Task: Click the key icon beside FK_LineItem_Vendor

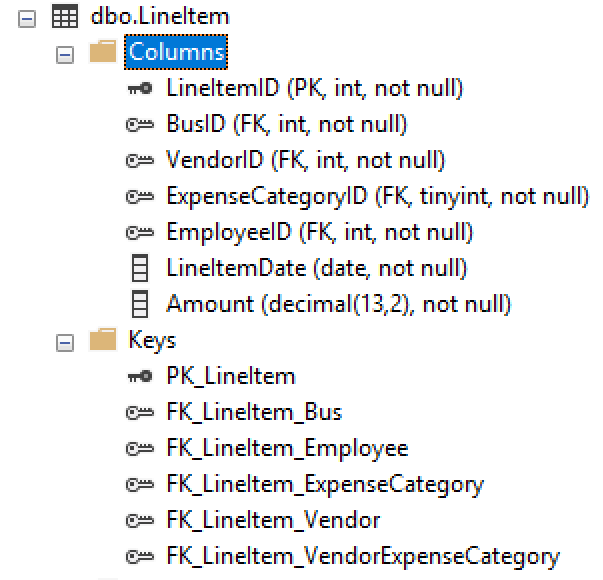Action: pyautogui.click(x=141, y=521)
